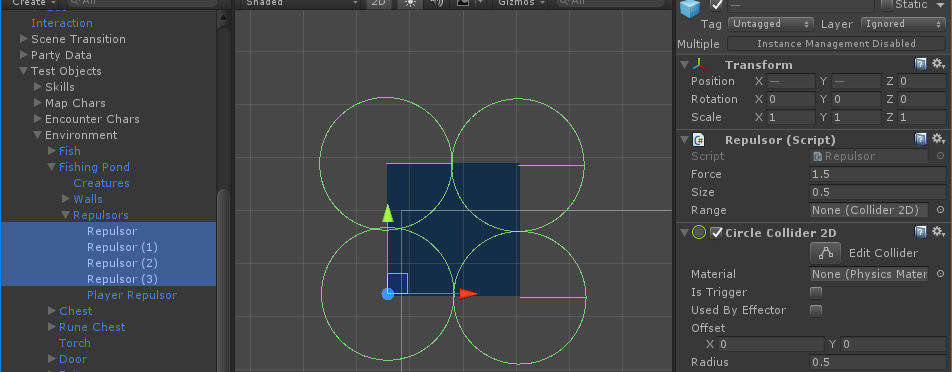The width and height of the screenshot is (952, 372).
Task: Open the Gizmos dropdown
Action: [x=521, y=3]
